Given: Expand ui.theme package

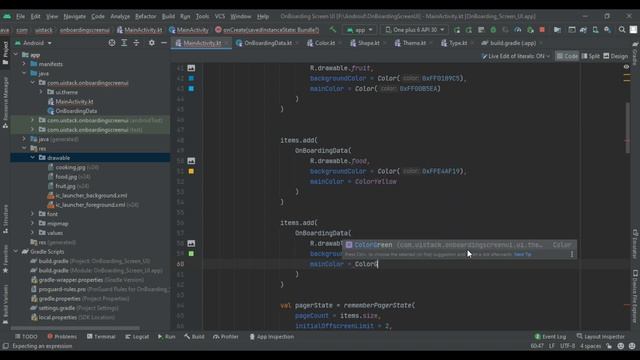Looking at the screenshot, I should 41,92.
